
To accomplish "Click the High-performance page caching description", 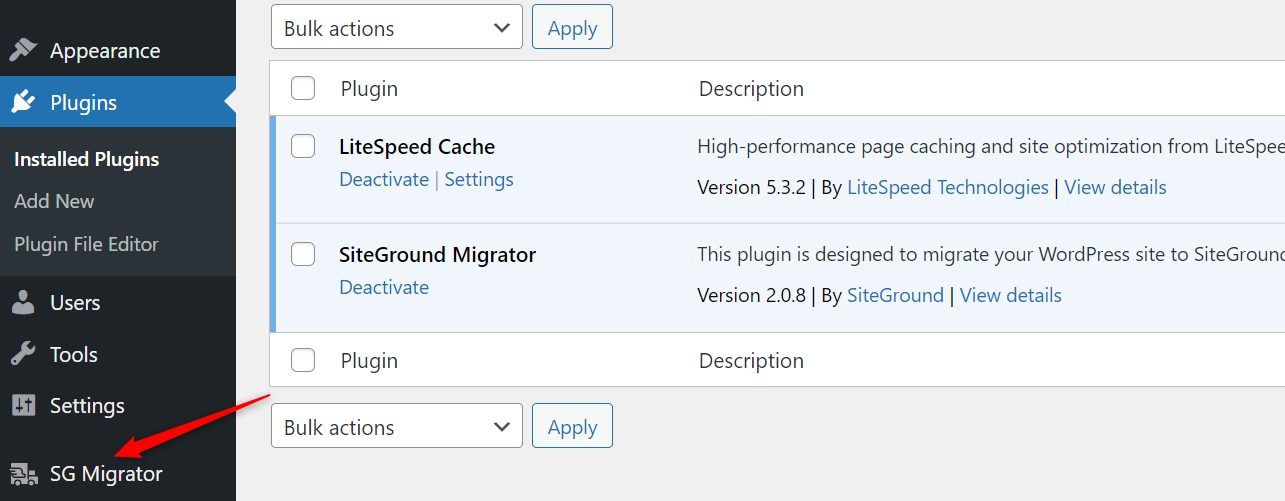I will [x=991, y=146].
